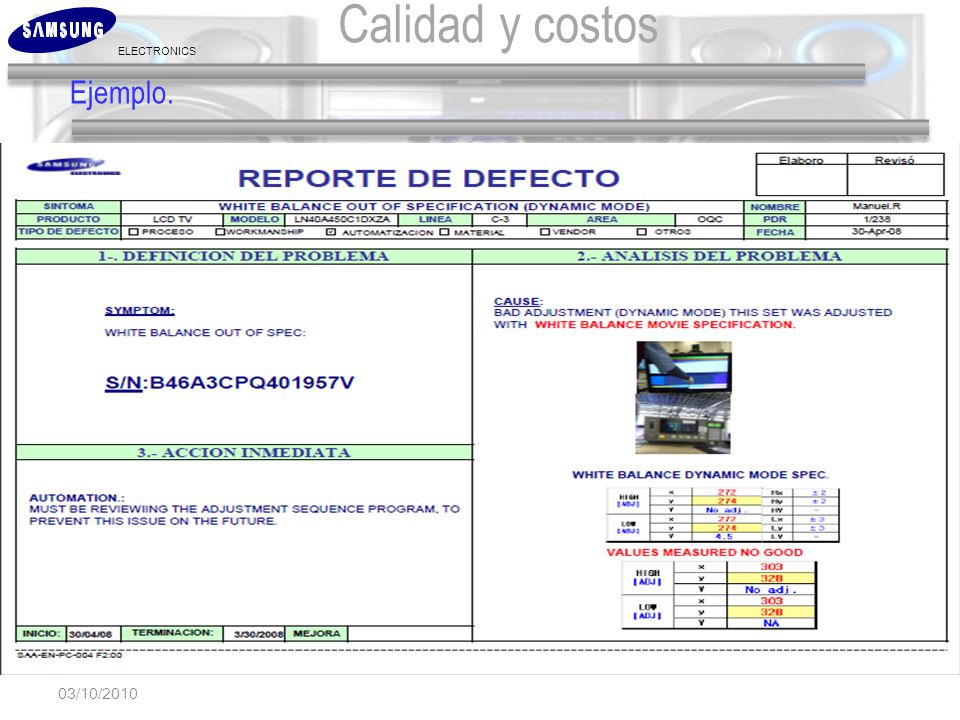Click the small Samsung logo in the report

[73, 167]
